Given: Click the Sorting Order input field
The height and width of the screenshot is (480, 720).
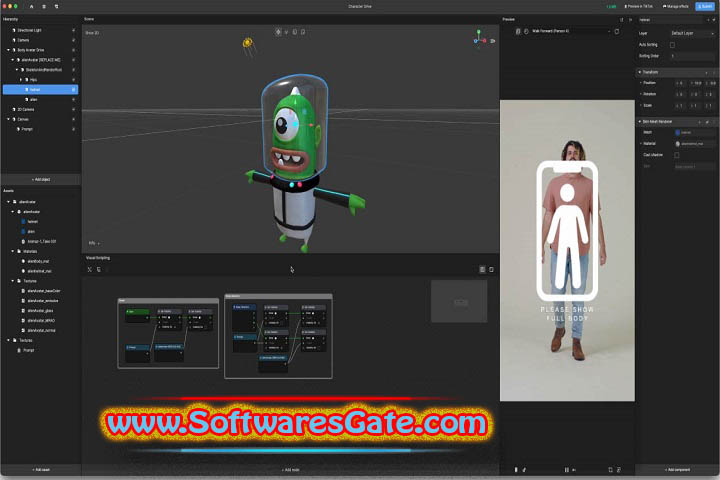Looking at the screenshot, I should point(692,56).
